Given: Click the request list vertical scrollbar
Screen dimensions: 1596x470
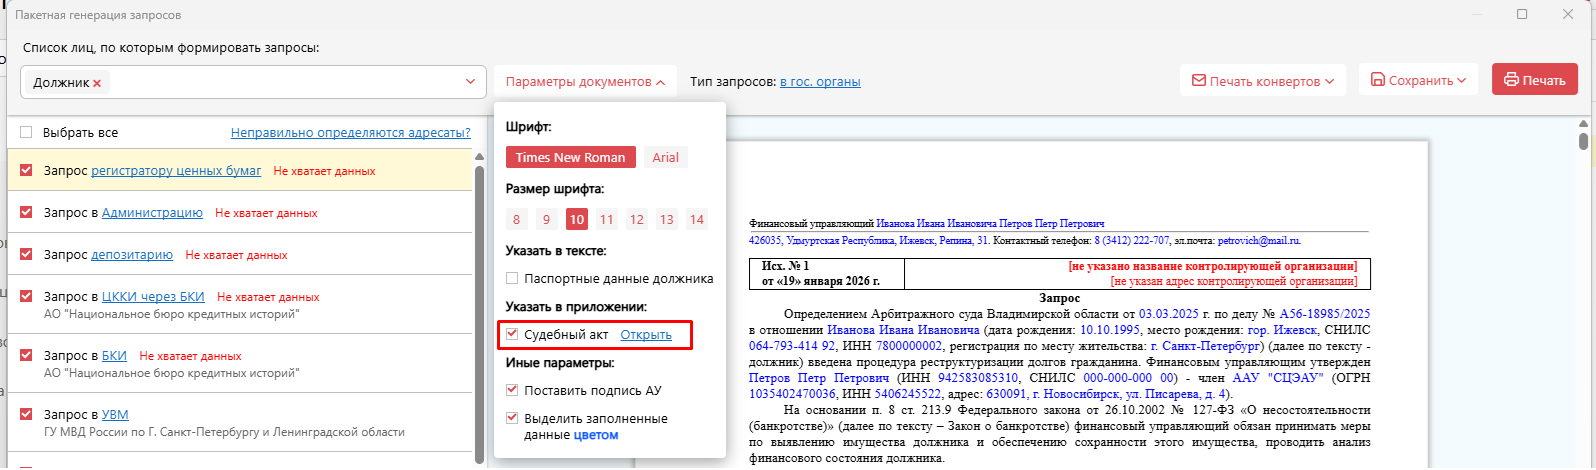Looking at the screenshot, I should pos(479,300).
